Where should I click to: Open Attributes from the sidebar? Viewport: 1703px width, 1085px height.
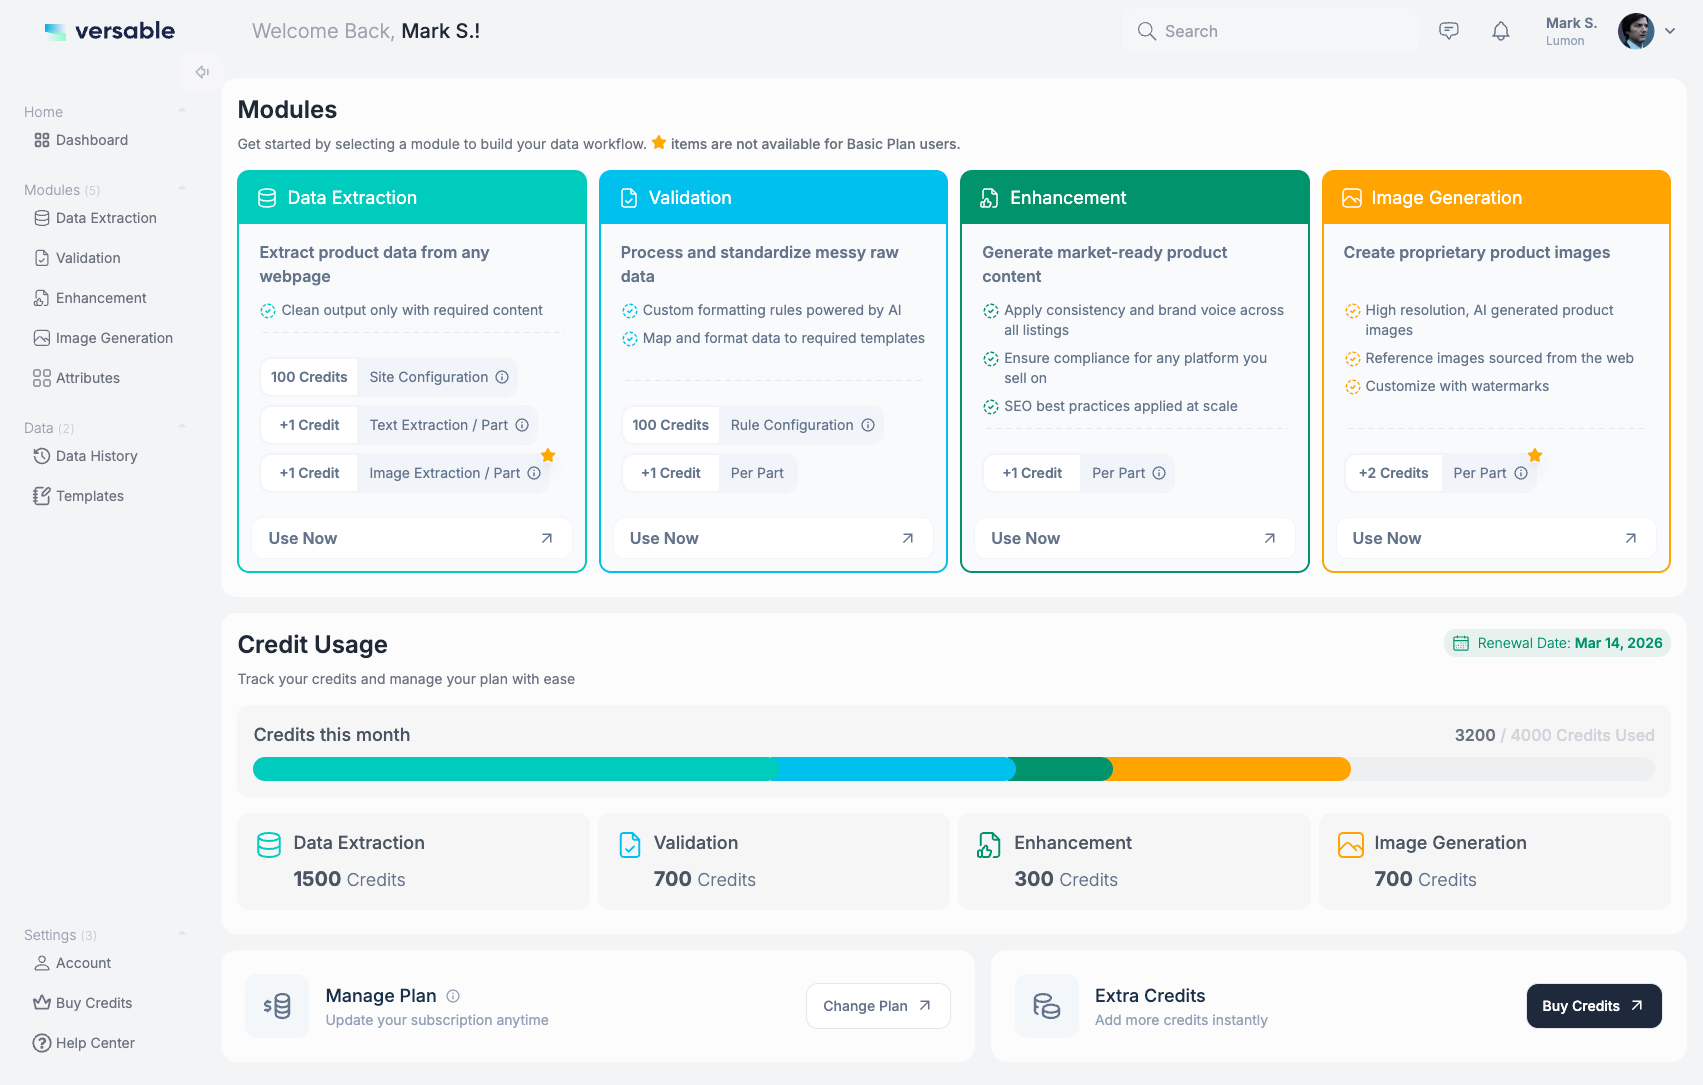coord(87,378)
